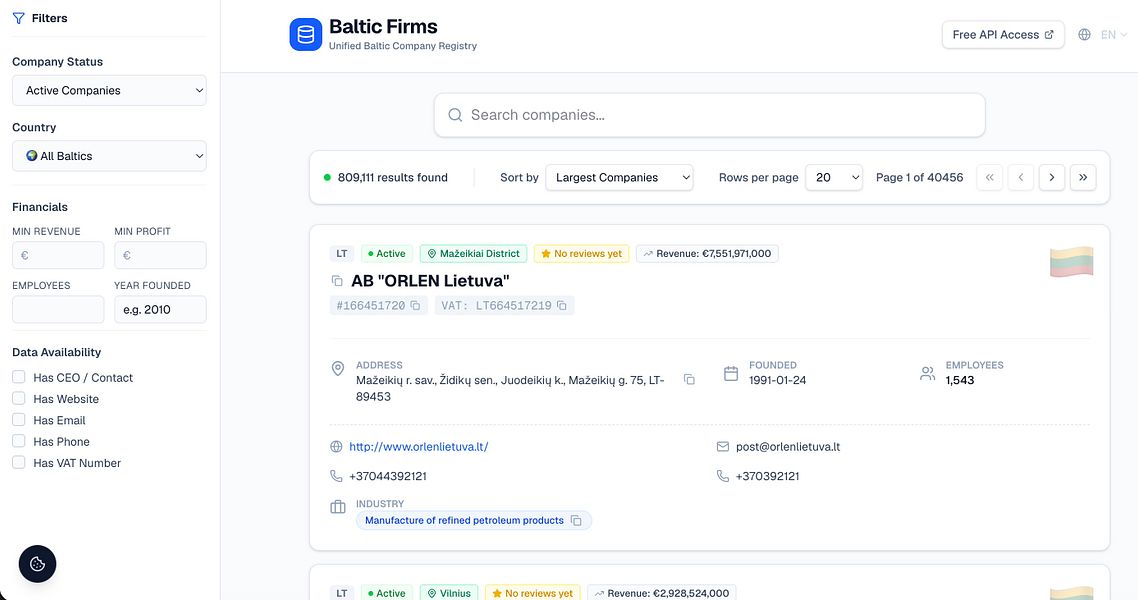This screenshot has height=600, width=1138.
Task: Click the magnifier icon in the search box
Action: 455,115
